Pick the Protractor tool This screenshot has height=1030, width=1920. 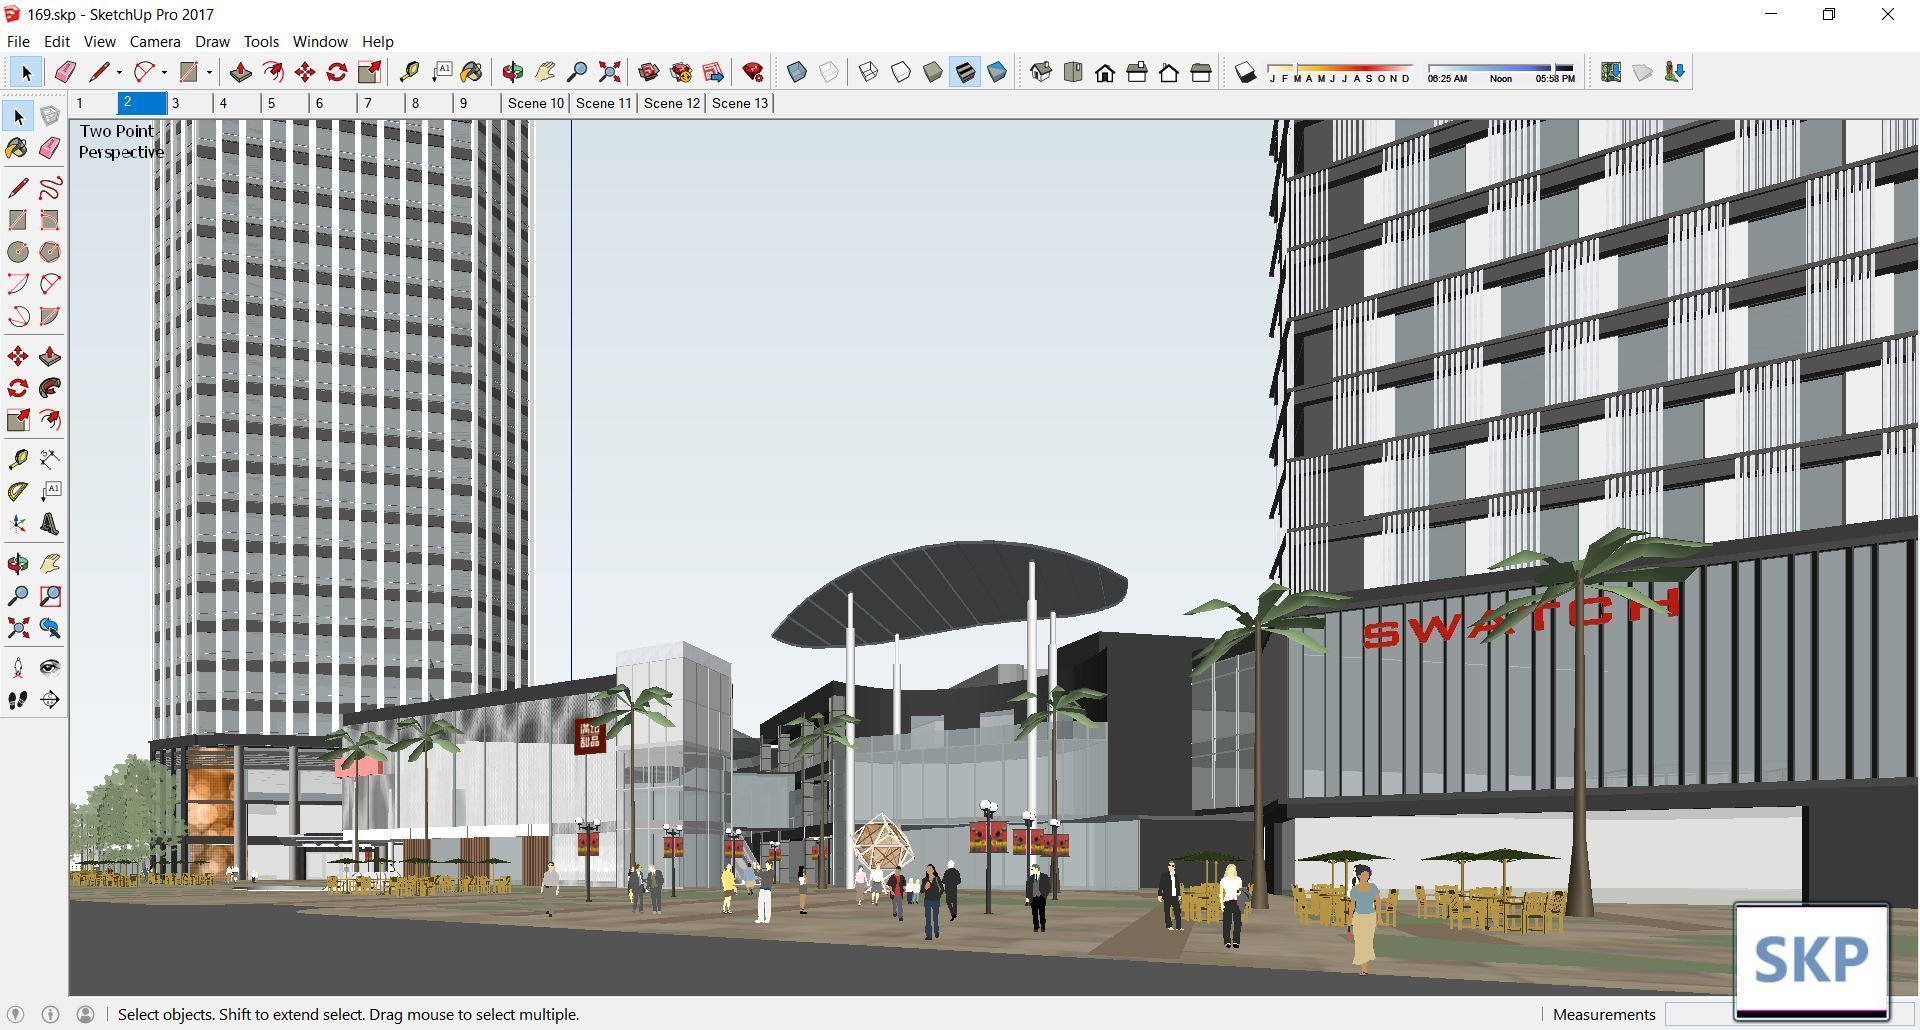[18, 491]
